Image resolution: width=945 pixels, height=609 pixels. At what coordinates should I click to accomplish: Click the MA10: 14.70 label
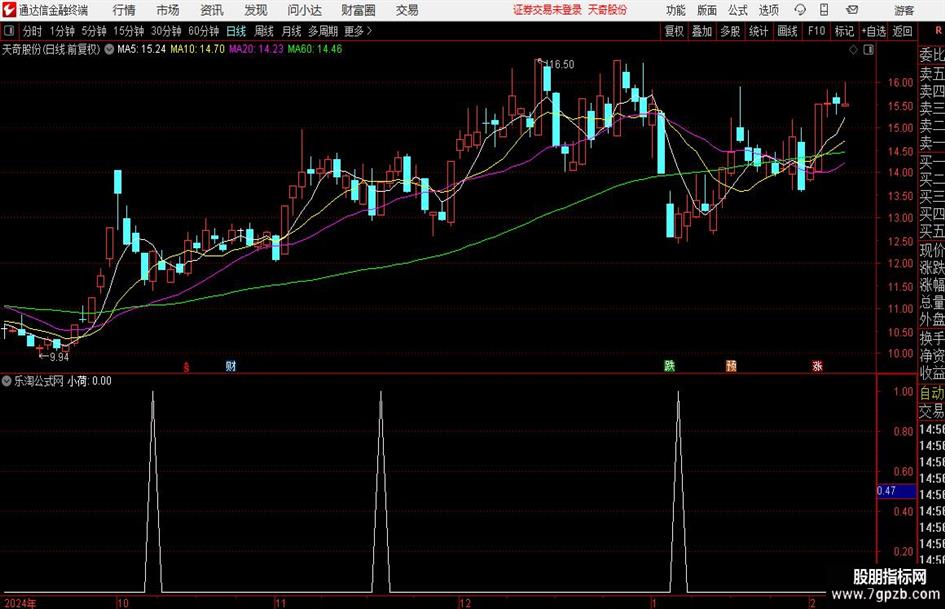coord(197,49)
